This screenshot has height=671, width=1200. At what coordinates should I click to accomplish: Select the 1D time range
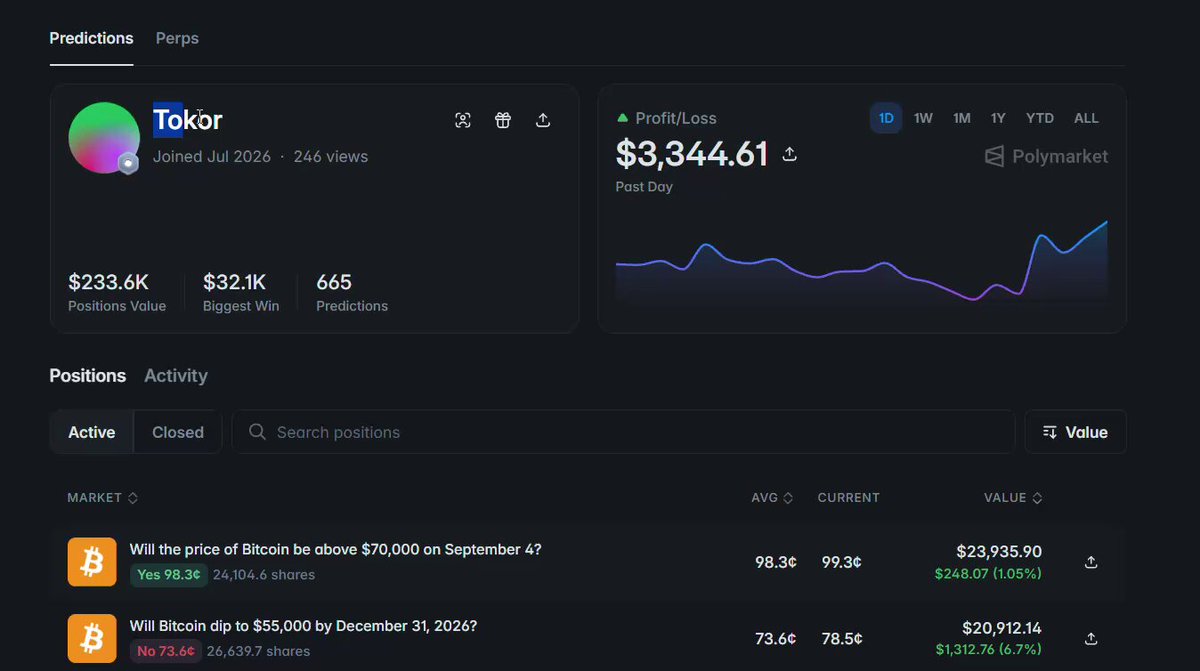tap(886, 118)
